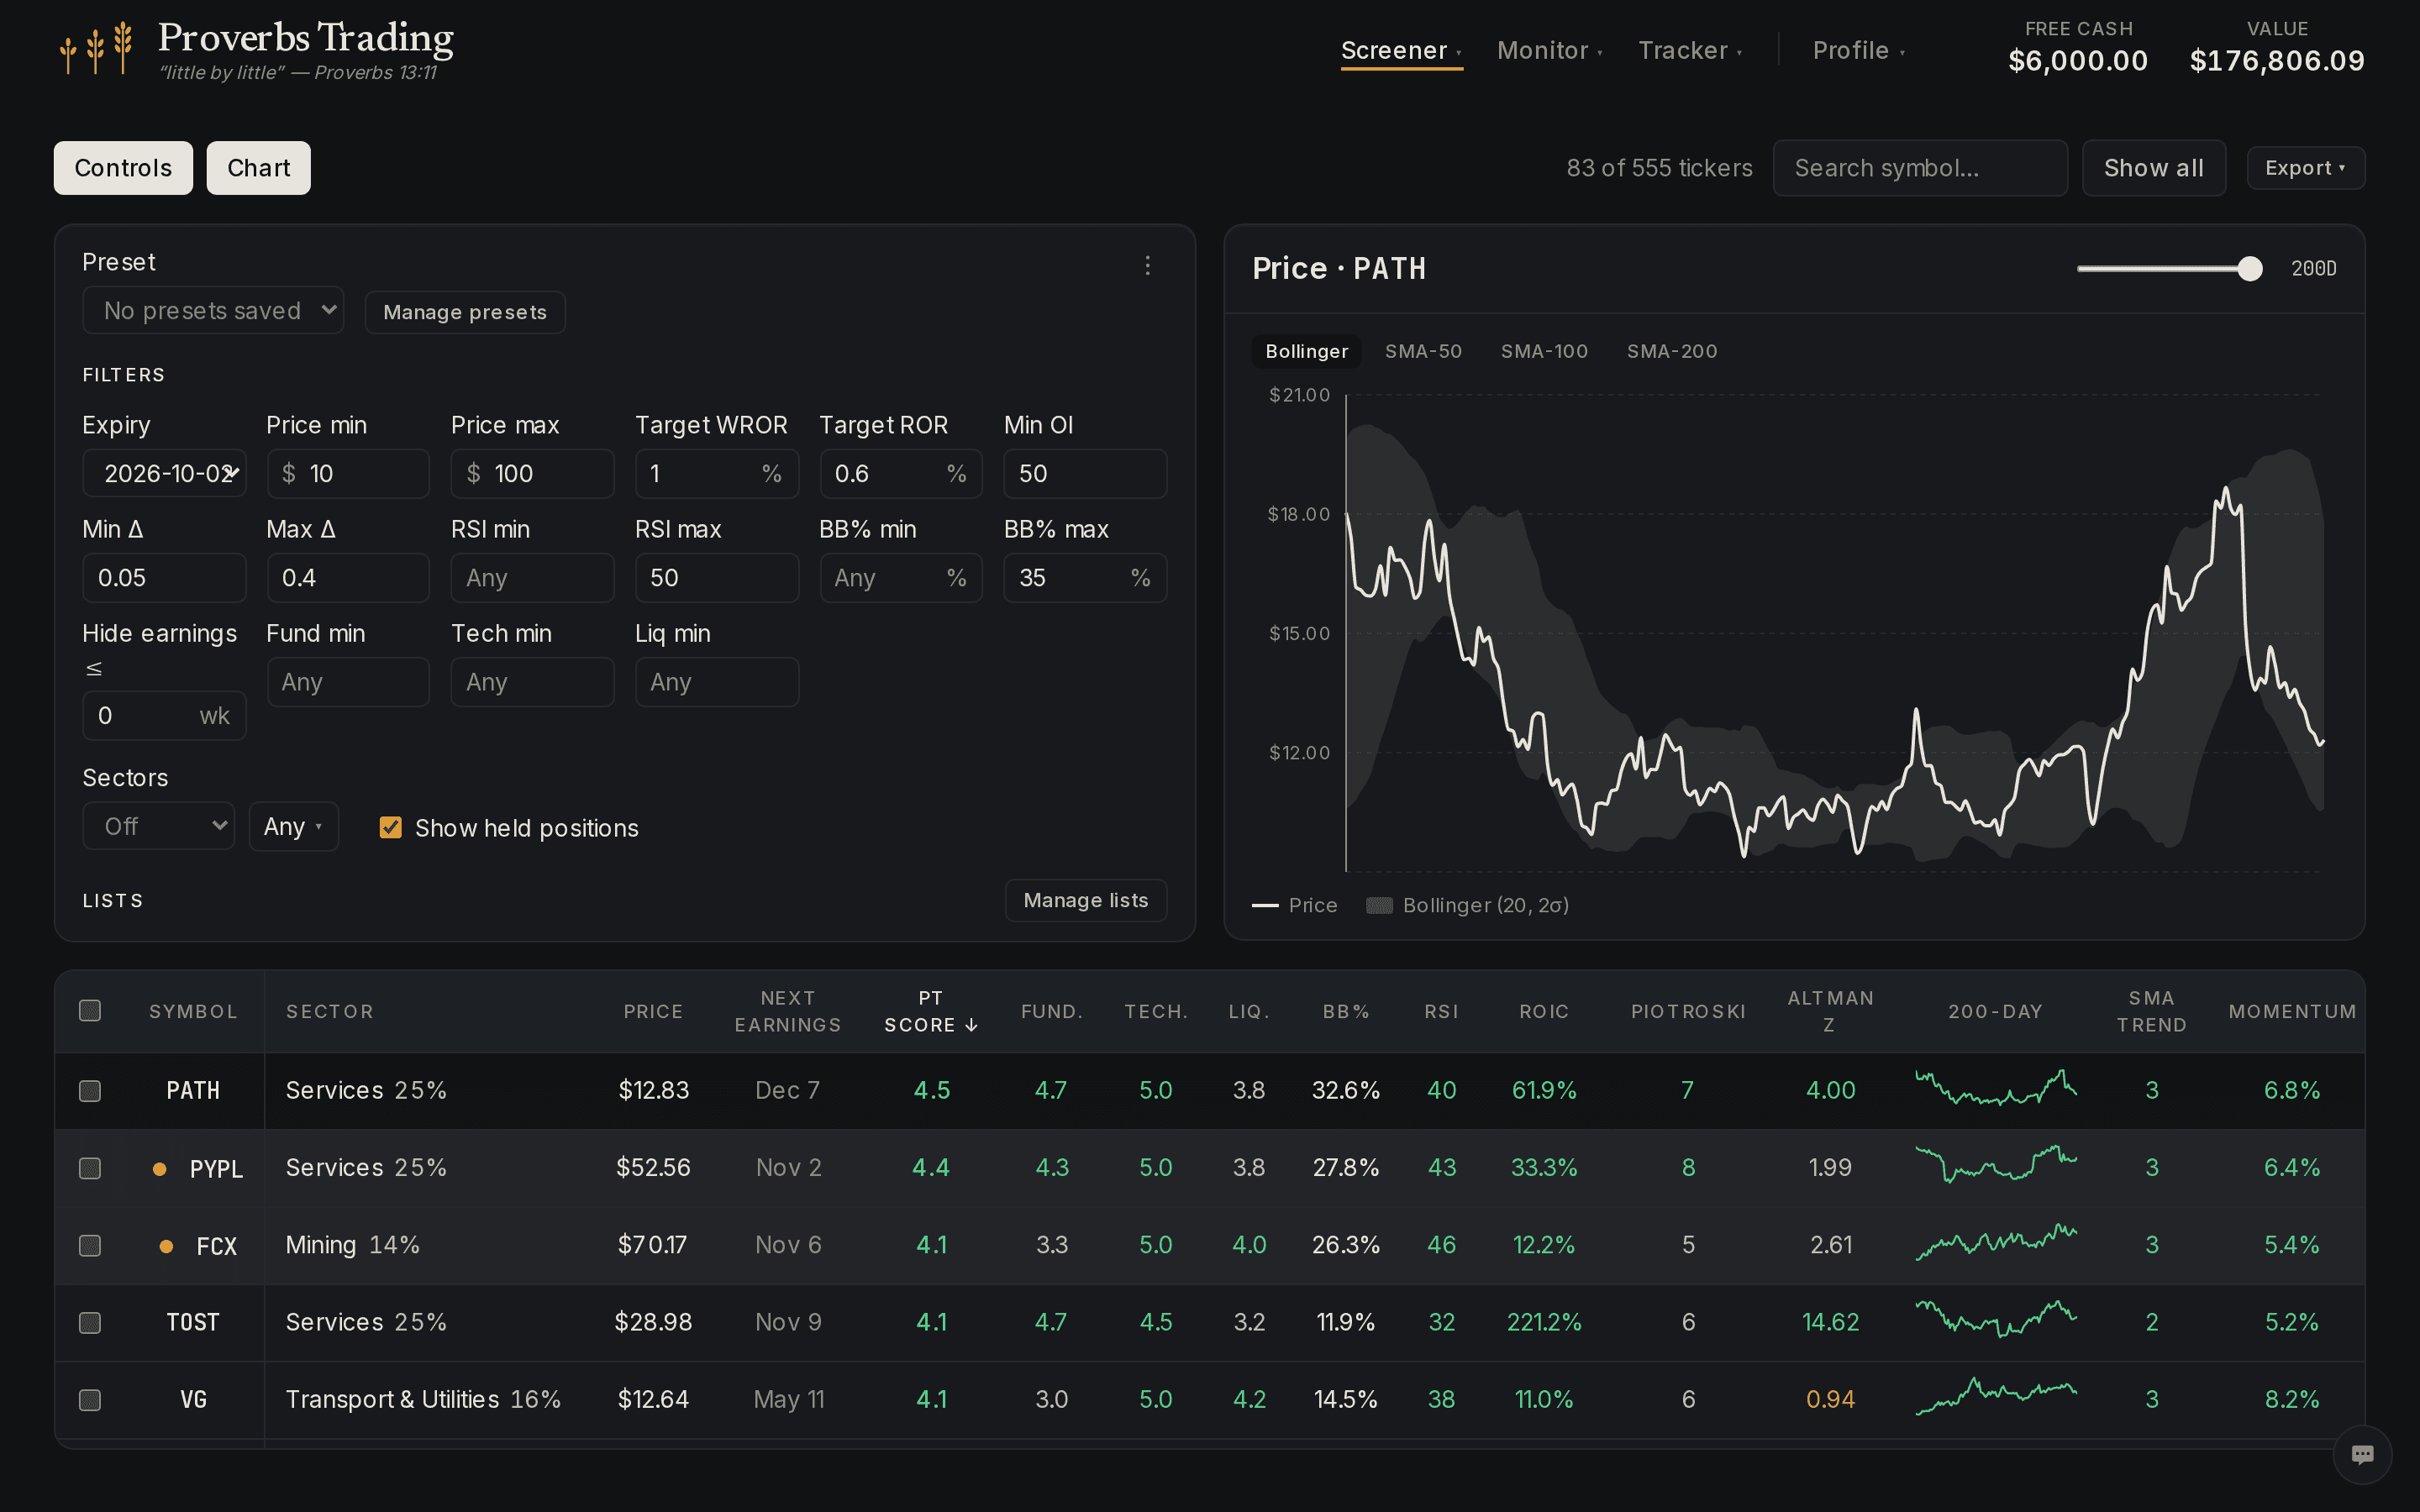Click the Search symbol field
Viewport: 2420px width, 1512px height.
1920,168
